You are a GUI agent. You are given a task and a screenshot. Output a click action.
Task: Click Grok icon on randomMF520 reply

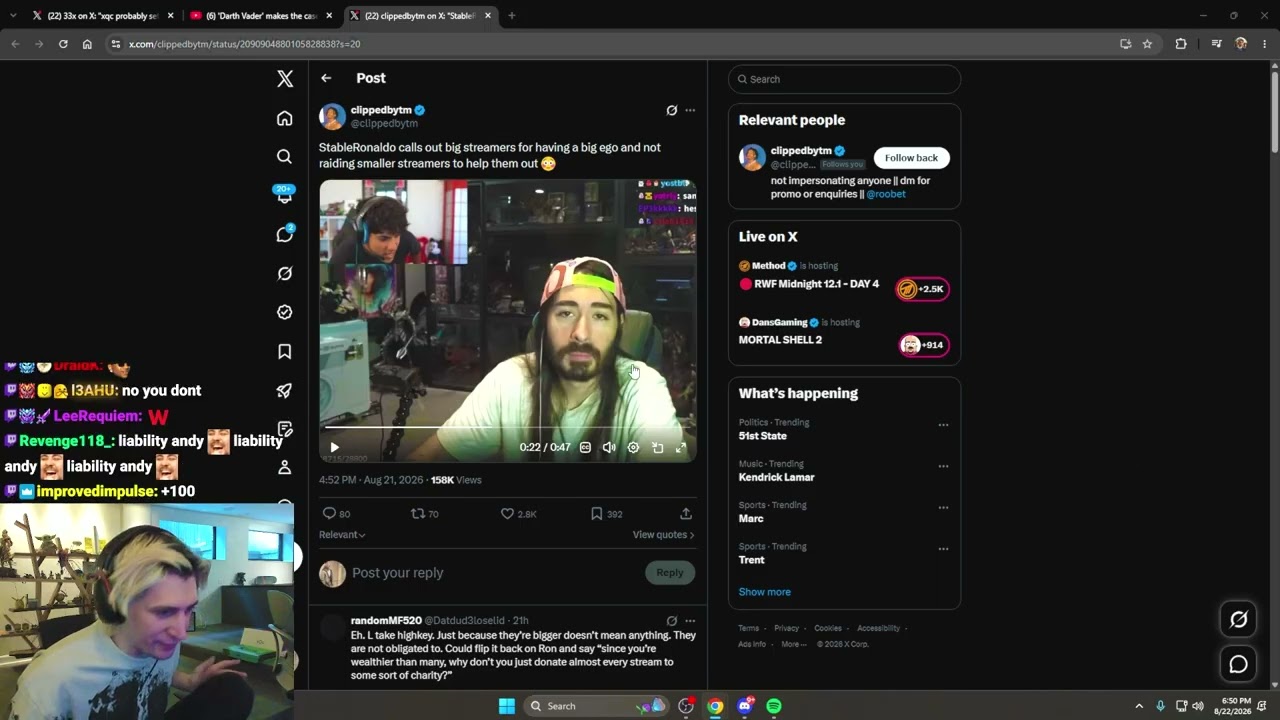[672, 621]
